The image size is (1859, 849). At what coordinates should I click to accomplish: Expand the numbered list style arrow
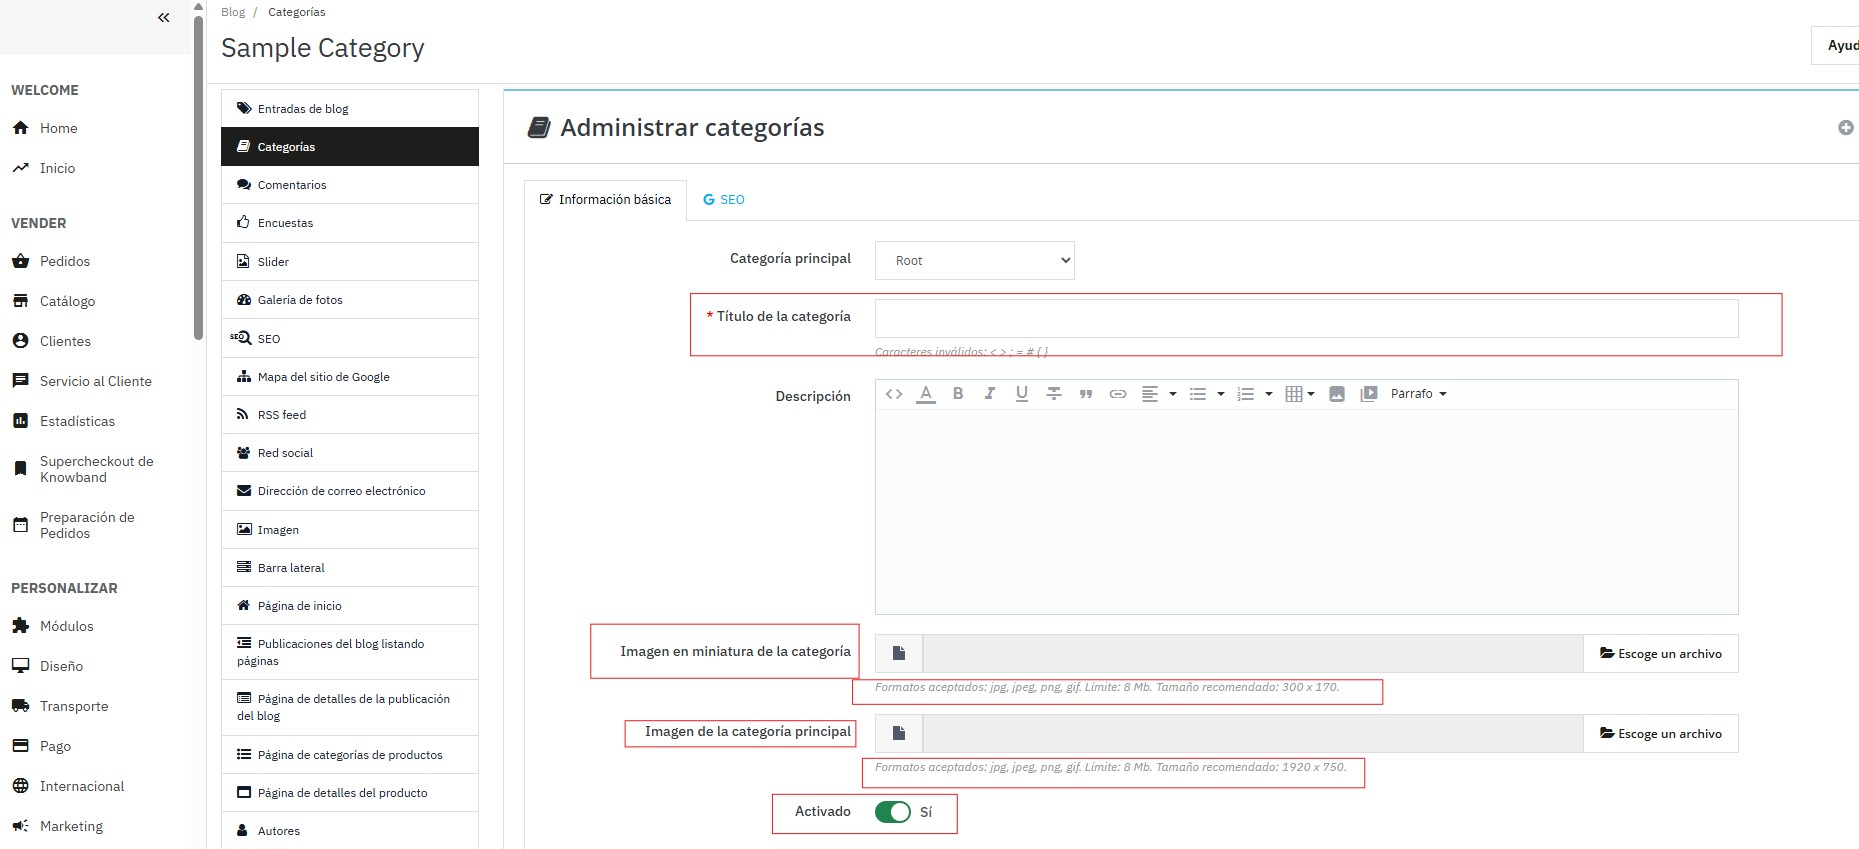point(1269,394)
